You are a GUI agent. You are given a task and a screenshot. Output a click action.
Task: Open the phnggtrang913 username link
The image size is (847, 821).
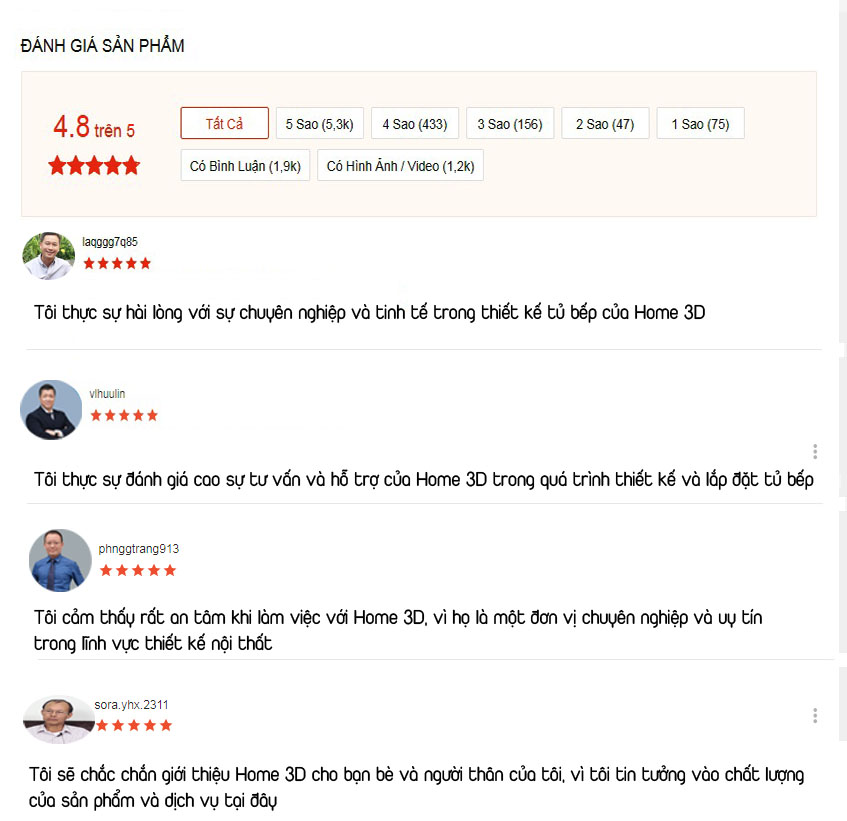(138, 549)
